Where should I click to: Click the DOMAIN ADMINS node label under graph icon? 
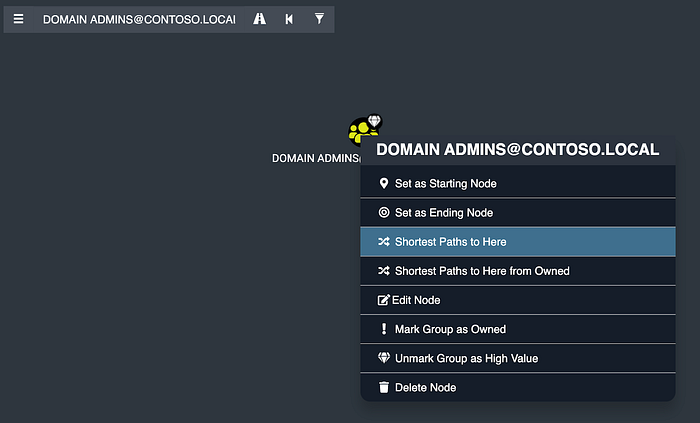[316, 158]
